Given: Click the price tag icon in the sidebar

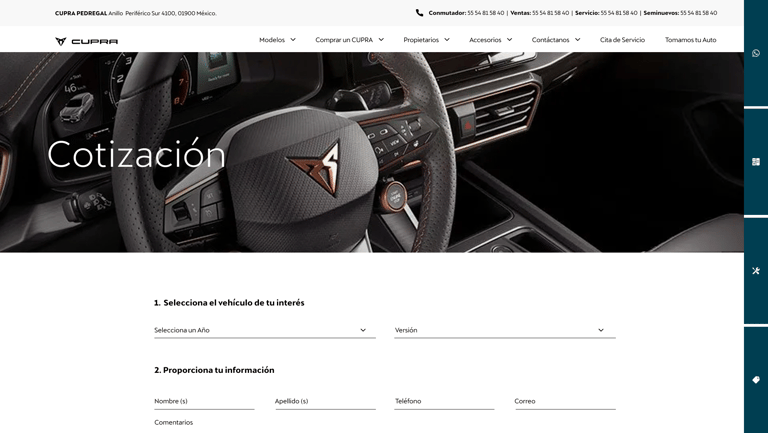Looking at the screenshot, I should [756, 380].
